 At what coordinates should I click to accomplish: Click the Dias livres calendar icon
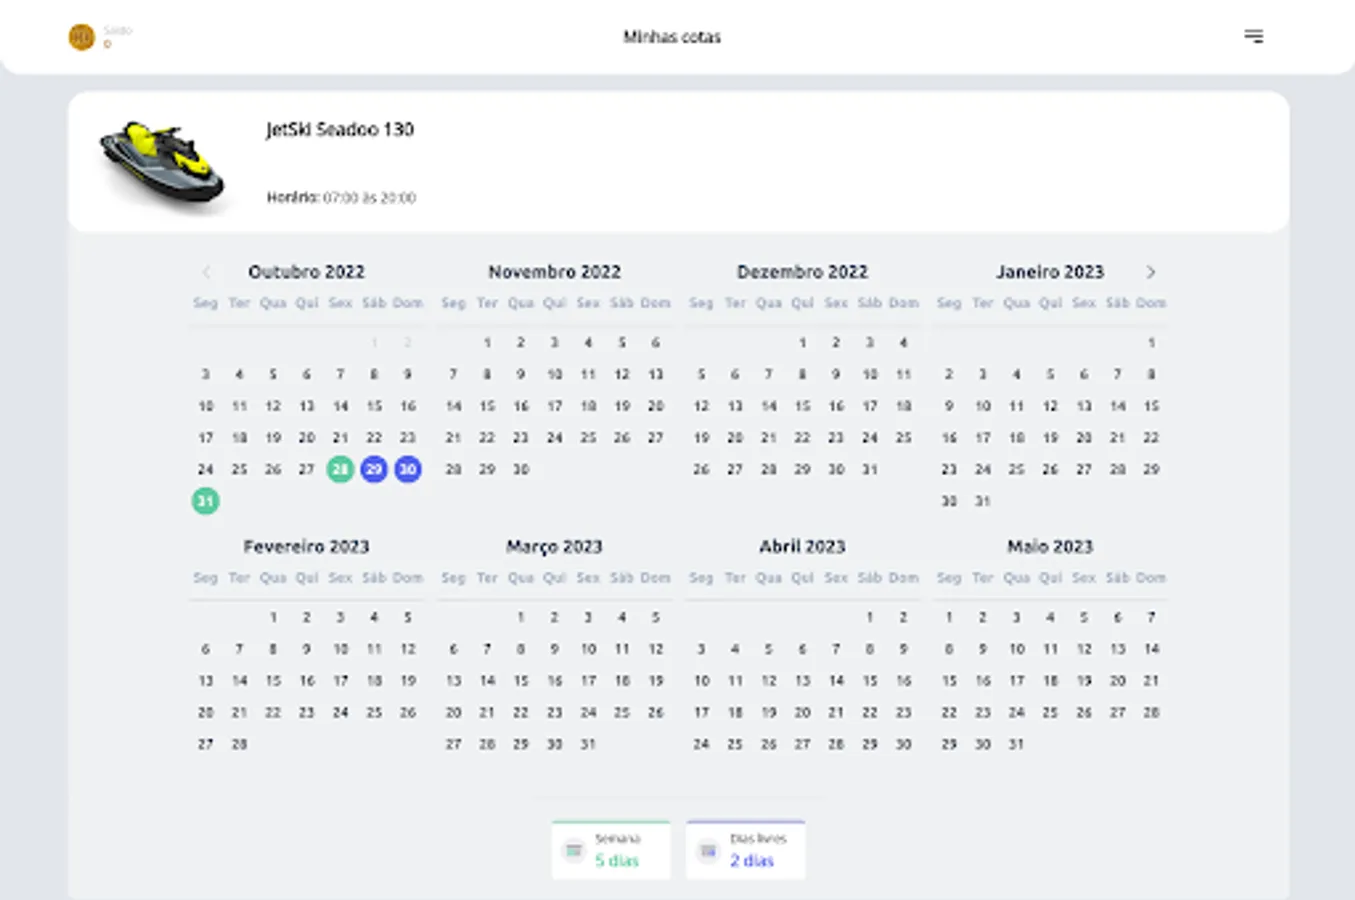click(708, 851)
